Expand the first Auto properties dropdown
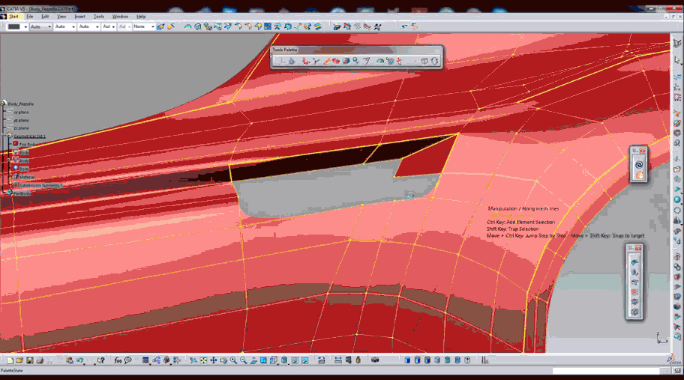Viewport: 684px width, 380px height. pos(41,27)
